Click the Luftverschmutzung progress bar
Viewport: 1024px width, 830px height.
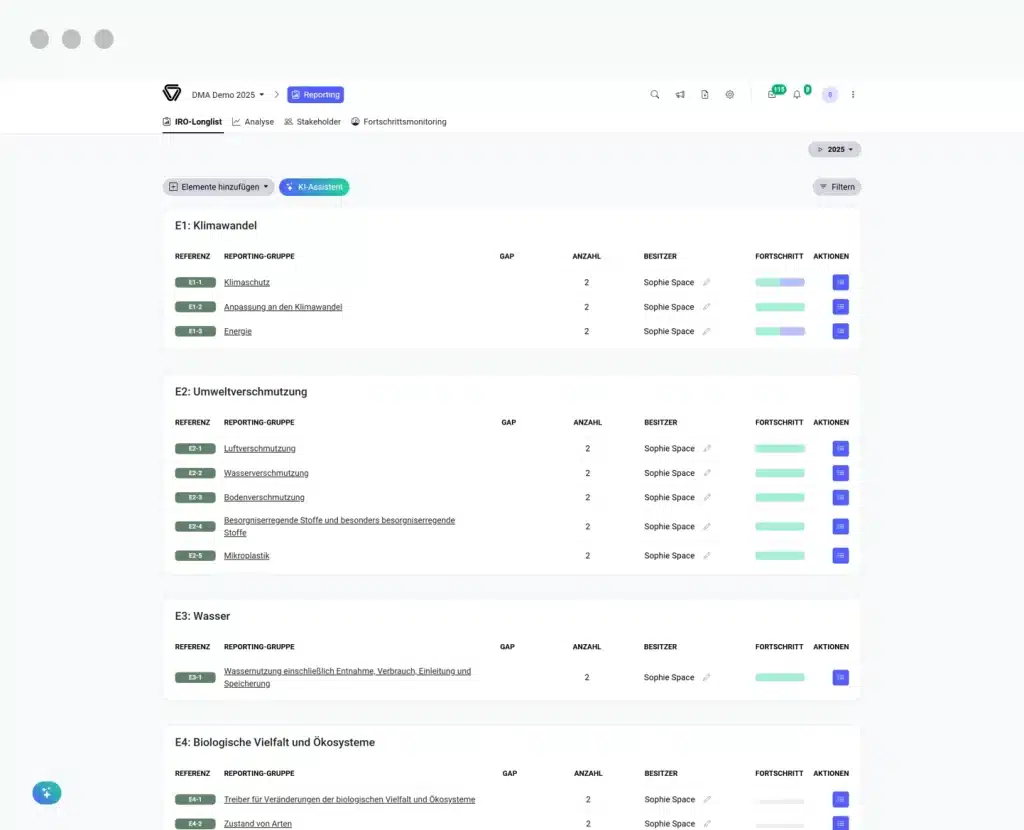[x=780, y=449]
